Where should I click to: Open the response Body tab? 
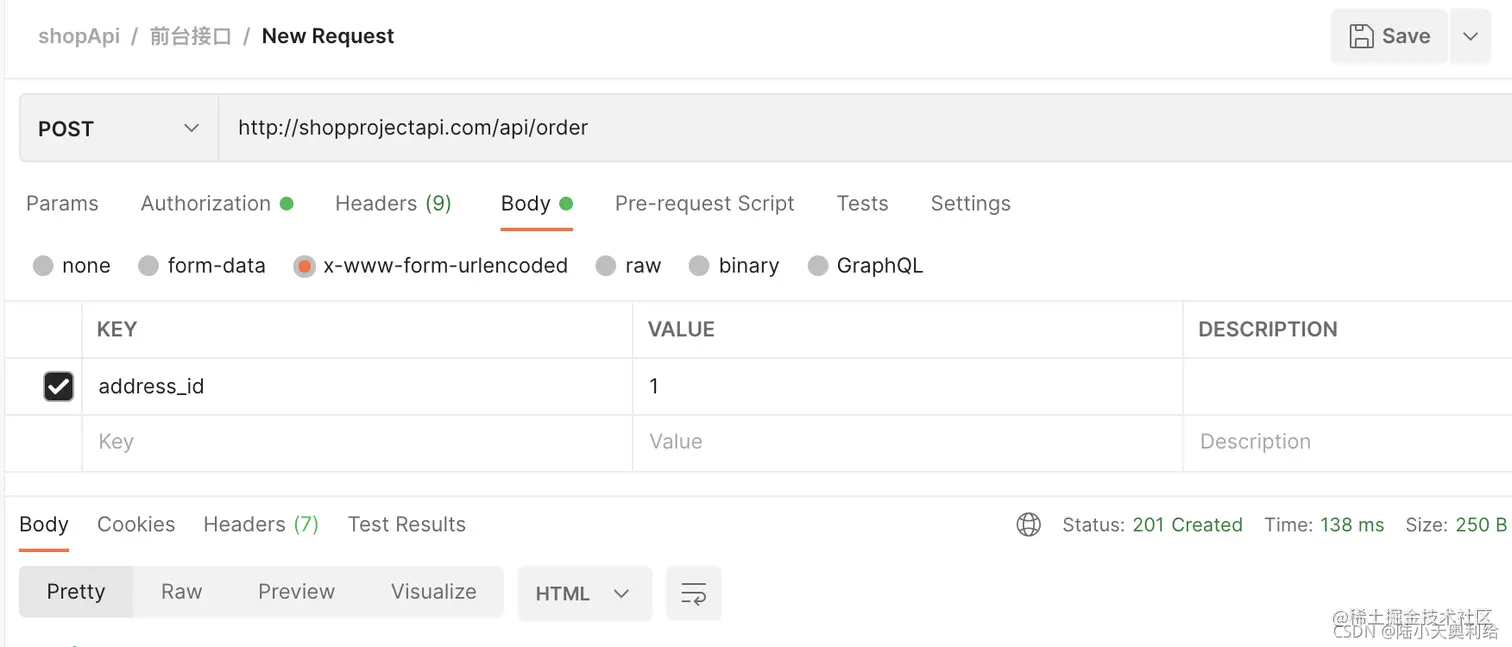(x=44, y=525)
